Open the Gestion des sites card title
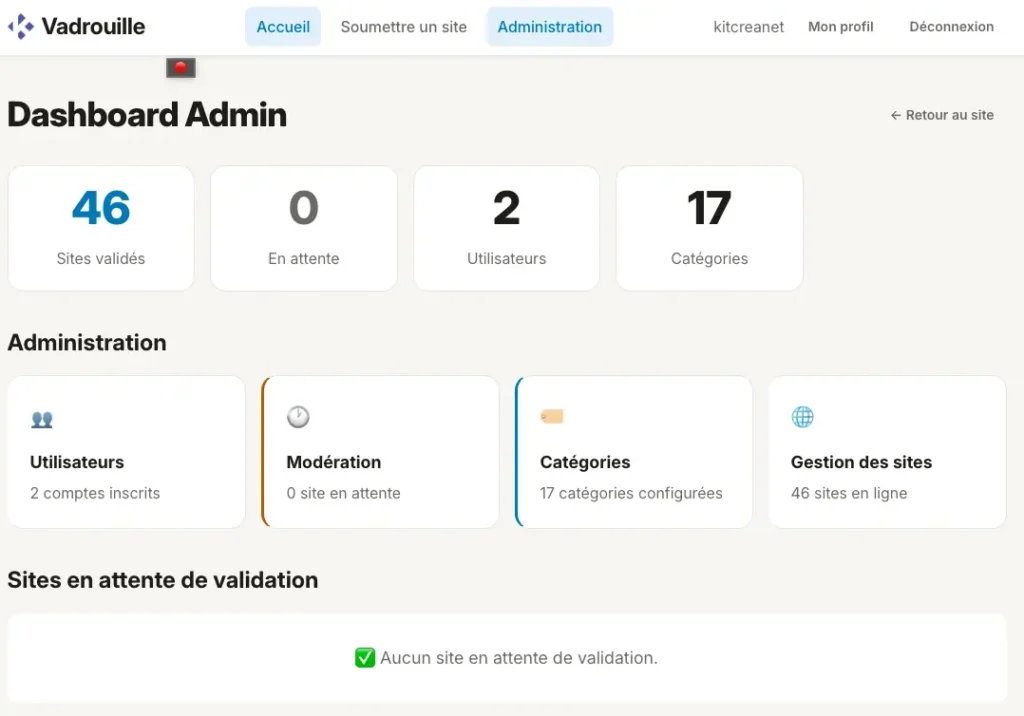1024x716 pixels. click(x=861, y=462)
